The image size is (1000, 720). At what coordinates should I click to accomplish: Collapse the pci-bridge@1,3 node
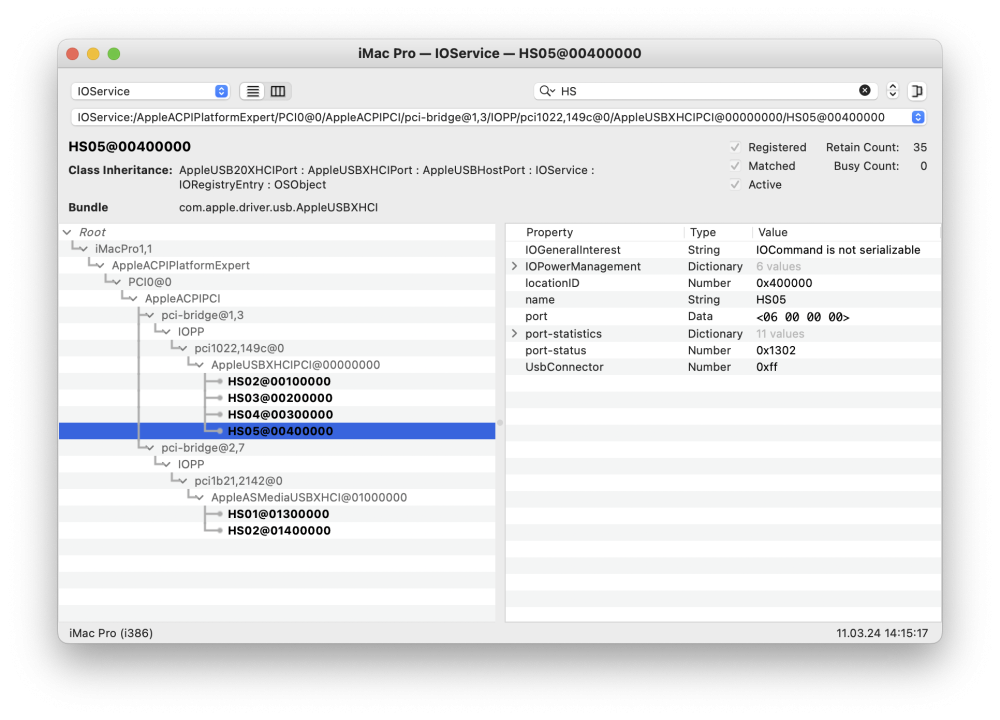pyautogui.click(x=151, y=315)
